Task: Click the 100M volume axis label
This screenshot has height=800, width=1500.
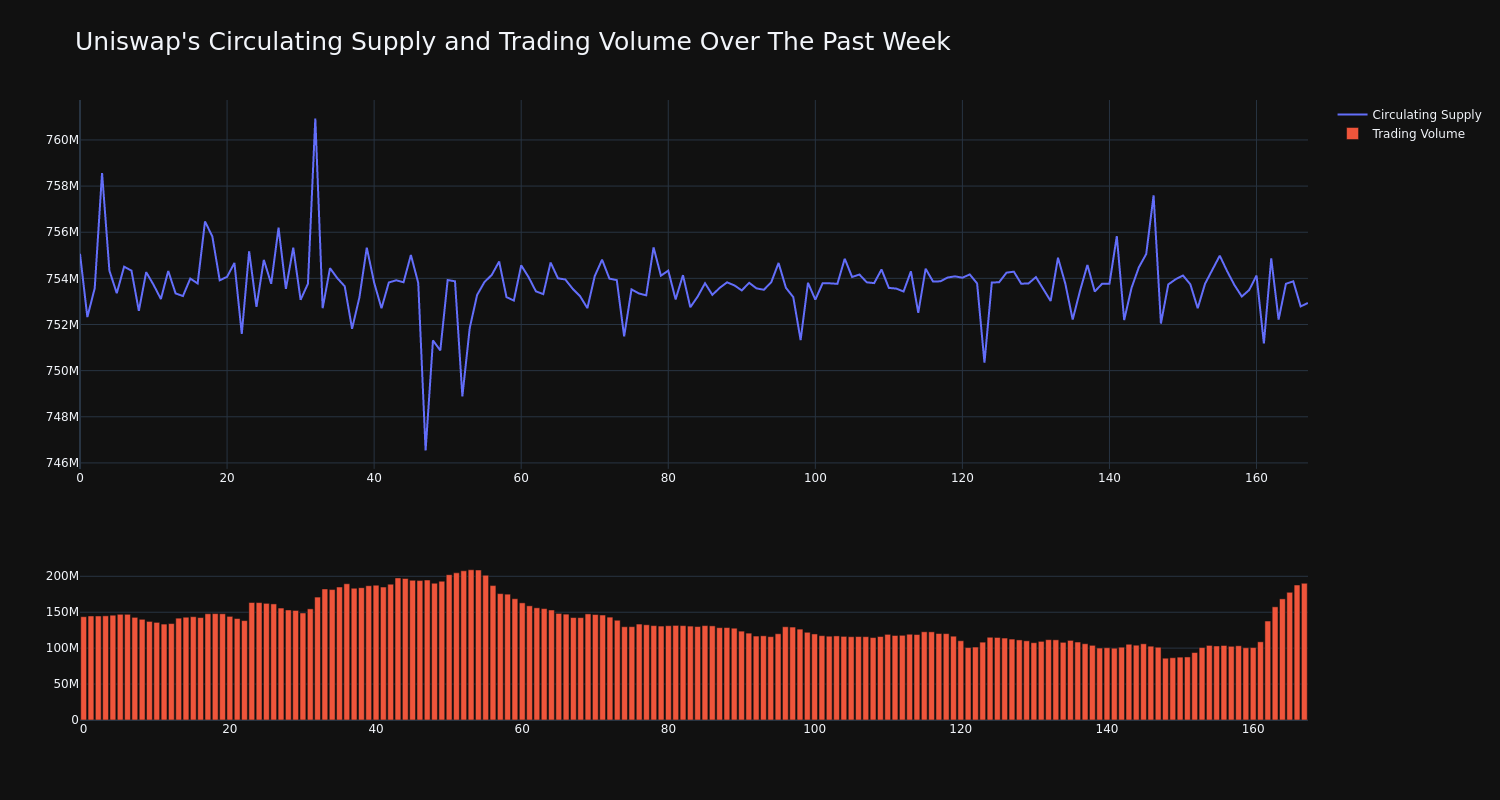Action: [x=62, y=648]
